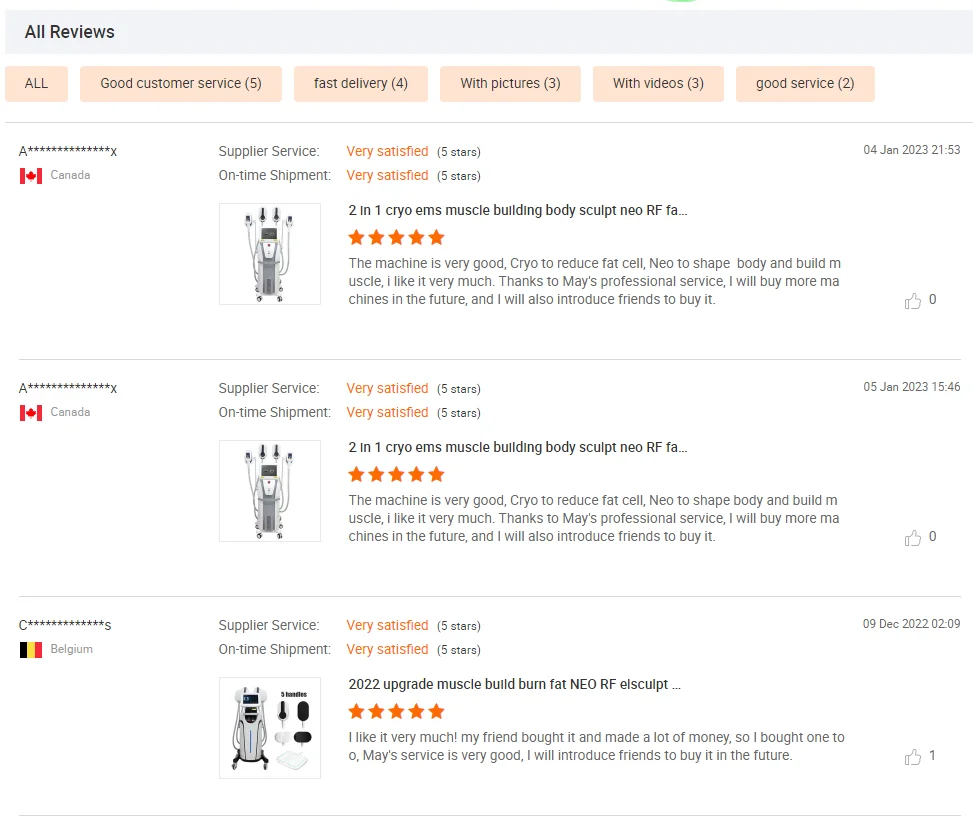Open the 5 handles machine thumbnail

tap(270, 728)
